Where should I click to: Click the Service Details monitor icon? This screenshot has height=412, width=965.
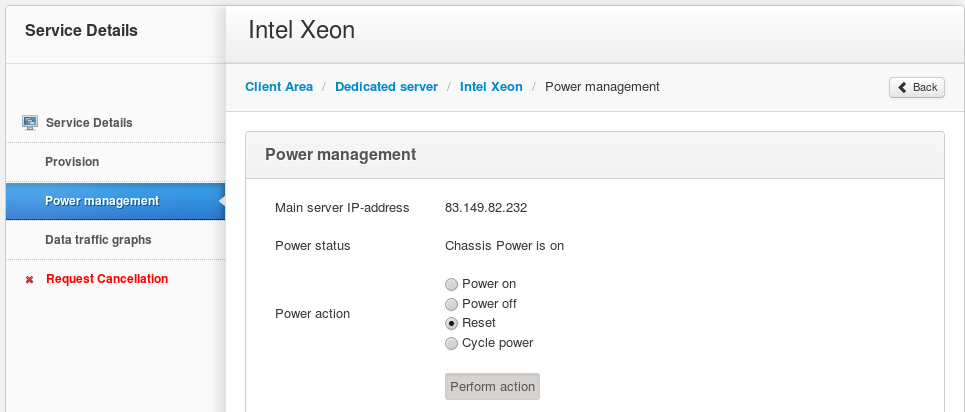[30, 123]
